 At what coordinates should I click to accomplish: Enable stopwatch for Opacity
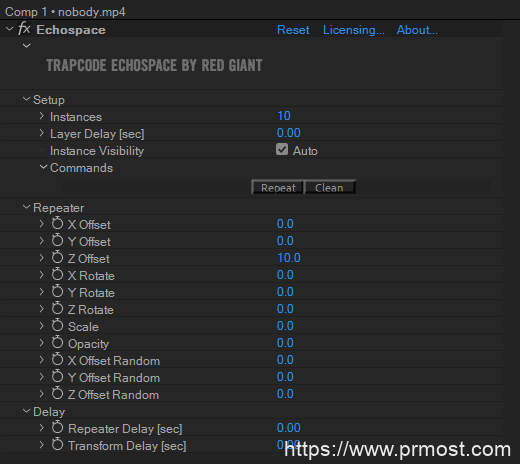(x=57, y=342)
